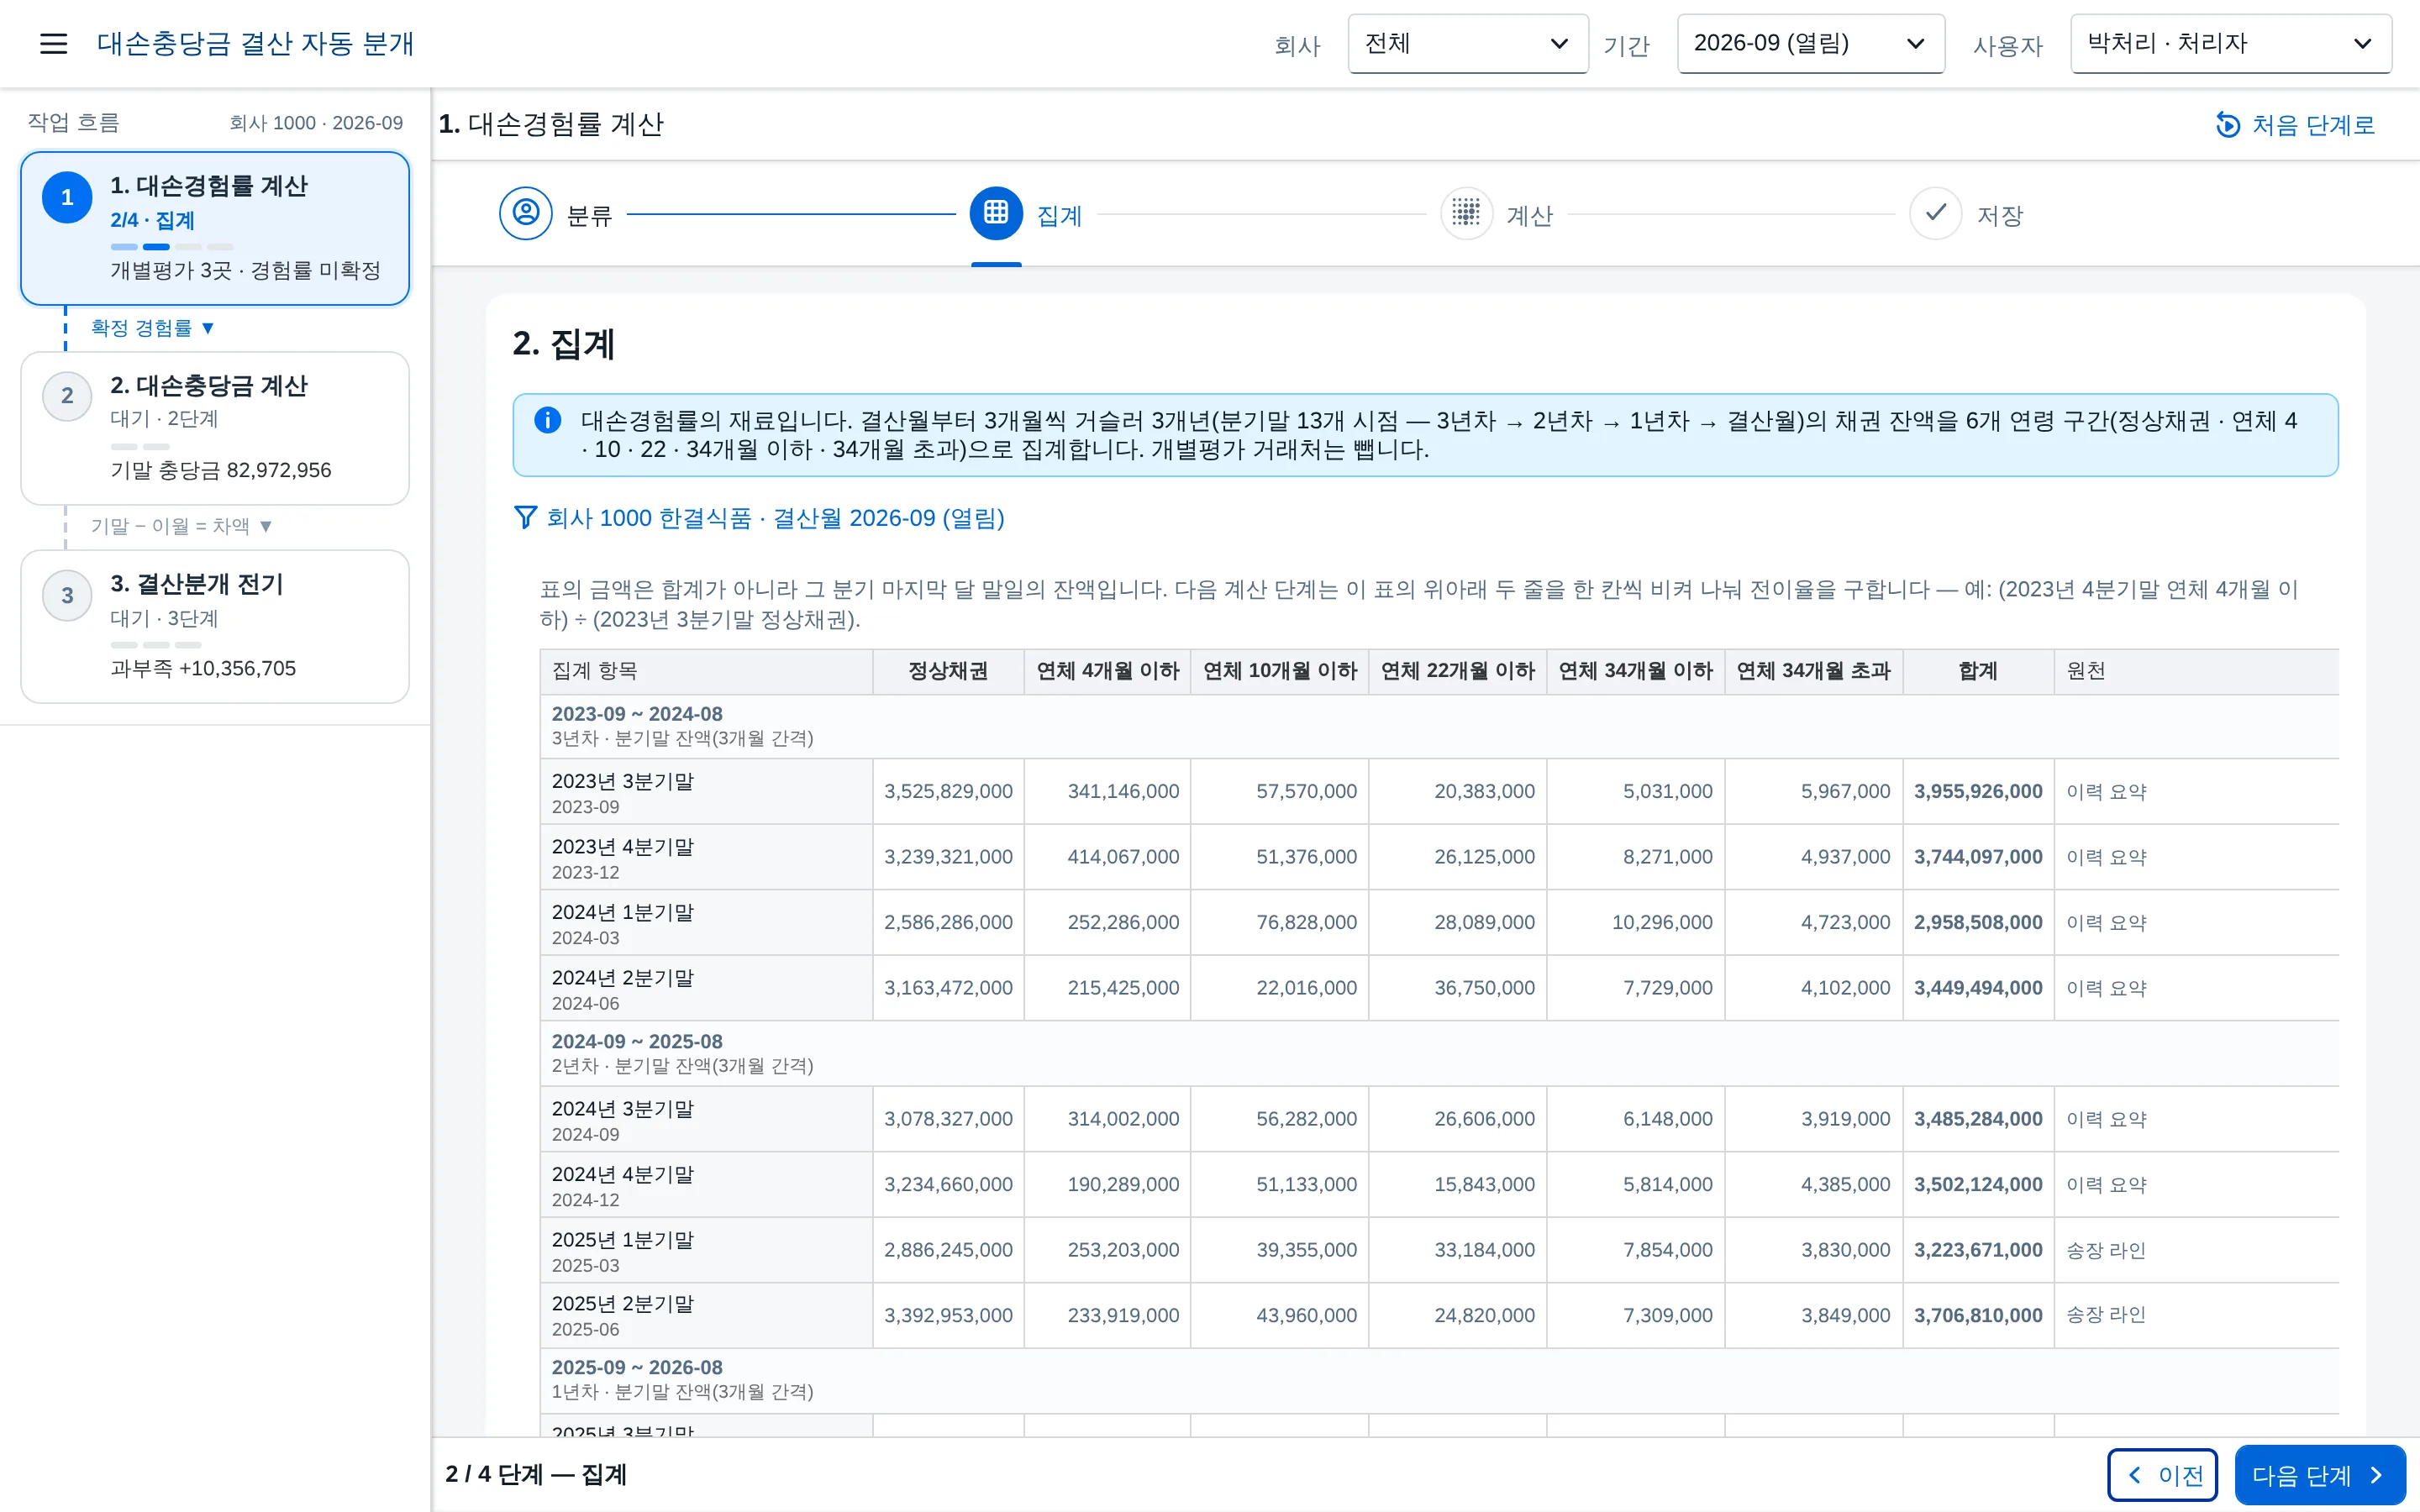Click the step 1 progress bar segments

[172, 246]
